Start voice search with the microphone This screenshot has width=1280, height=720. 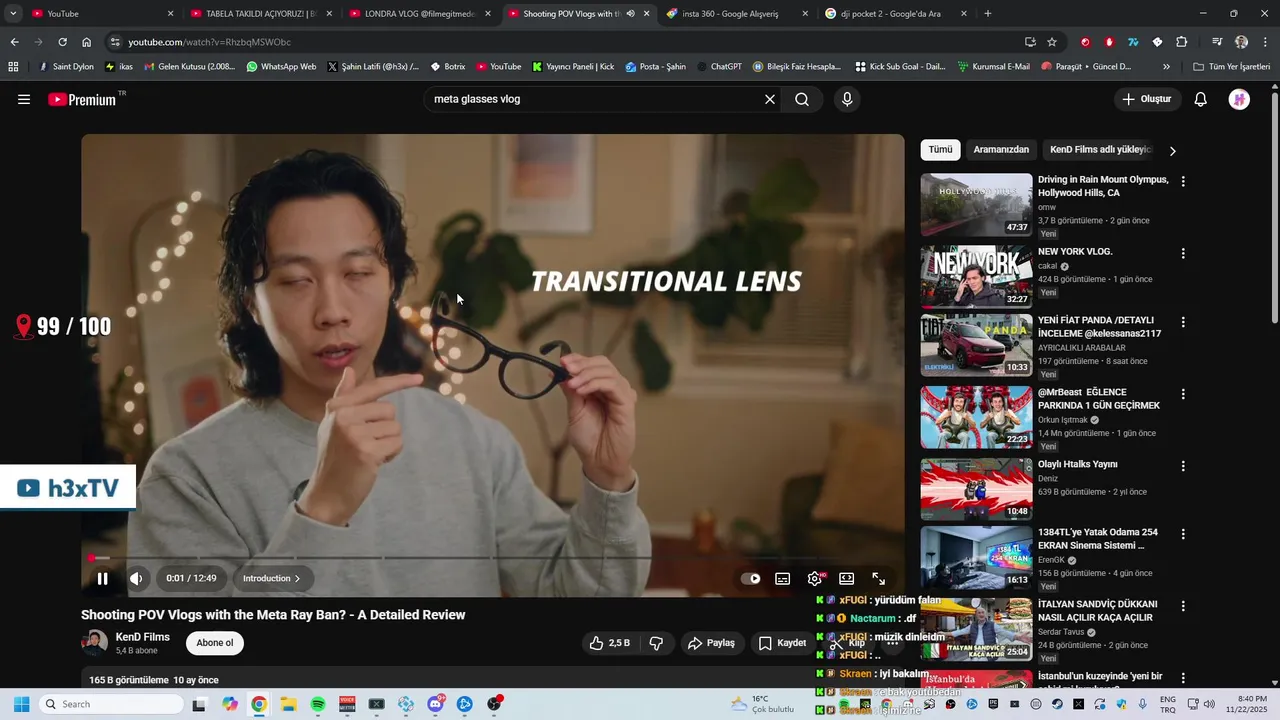point(847,99)
